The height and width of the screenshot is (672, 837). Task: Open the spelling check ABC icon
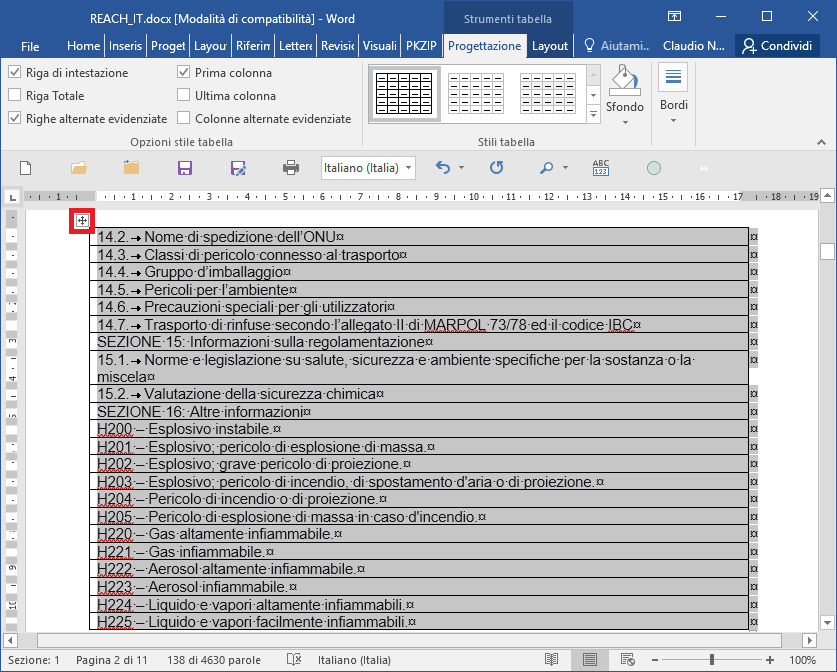coord(601,168)
